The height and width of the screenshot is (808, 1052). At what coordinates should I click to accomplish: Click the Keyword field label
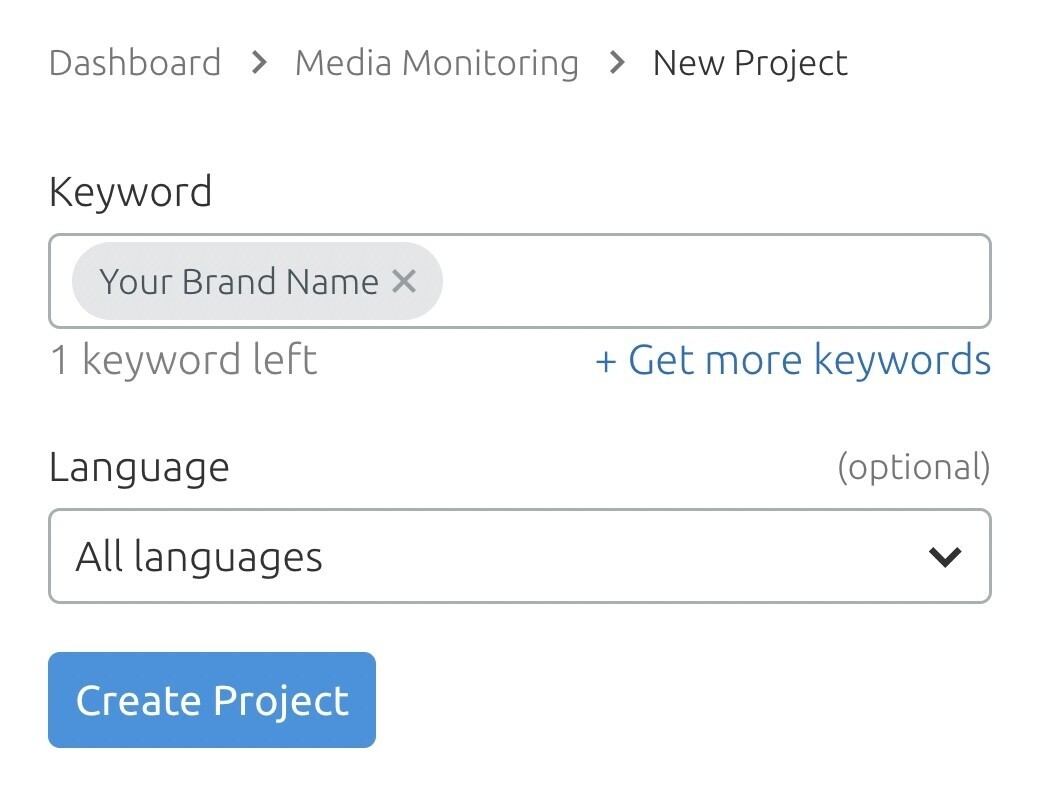(131, 193)
